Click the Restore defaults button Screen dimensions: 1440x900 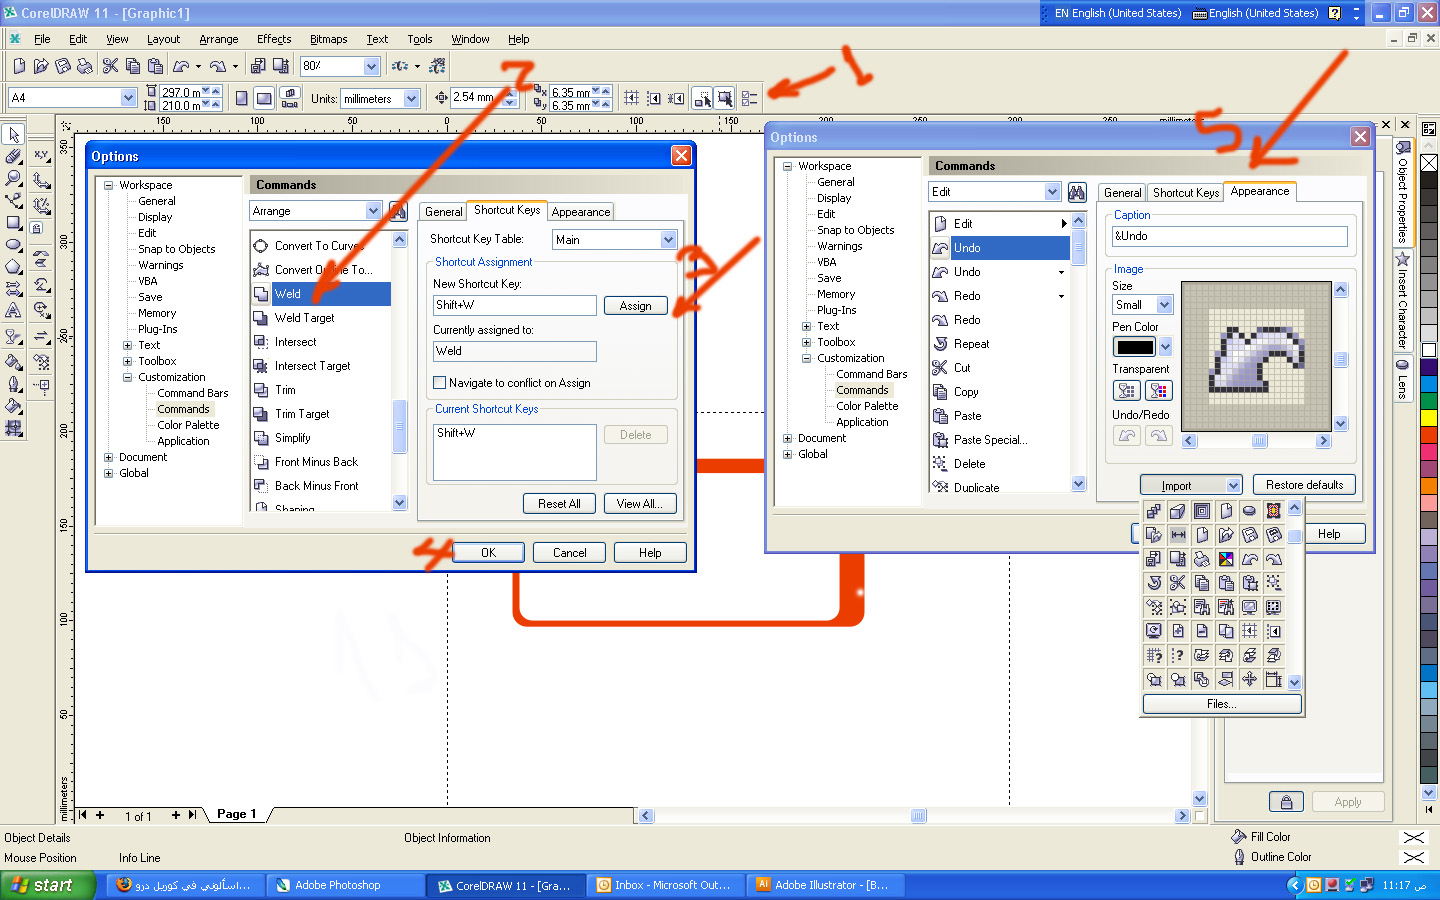click(x=1305, y=485)
